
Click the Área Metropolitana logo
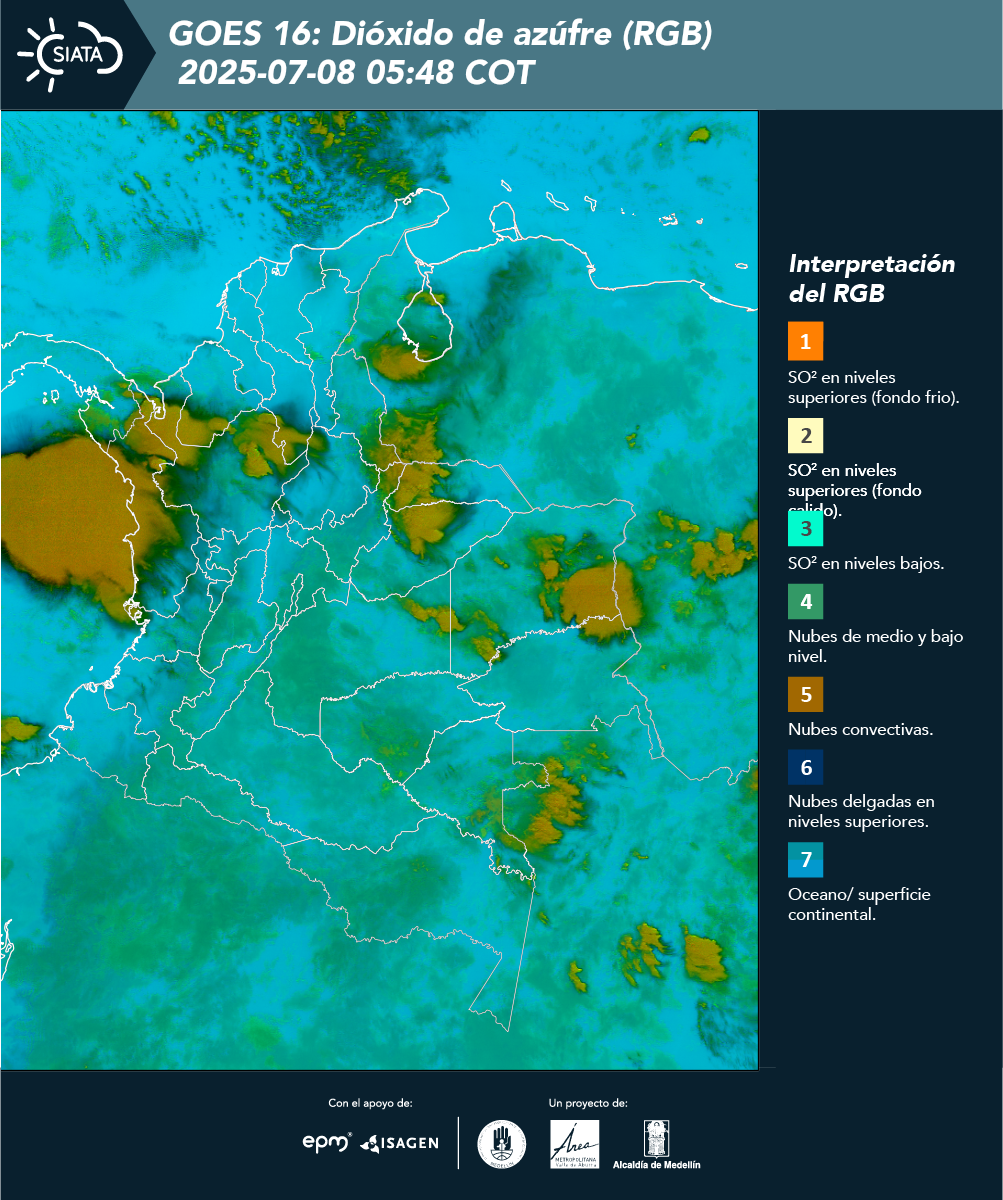pos(575,1144)
